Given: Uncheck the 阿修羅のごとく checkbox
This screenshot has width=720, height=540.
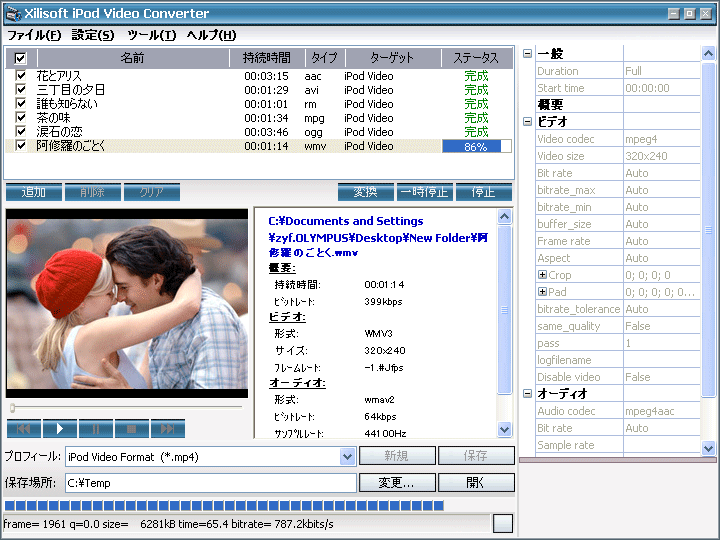Looking at the screenshot, I should [21, 146].
